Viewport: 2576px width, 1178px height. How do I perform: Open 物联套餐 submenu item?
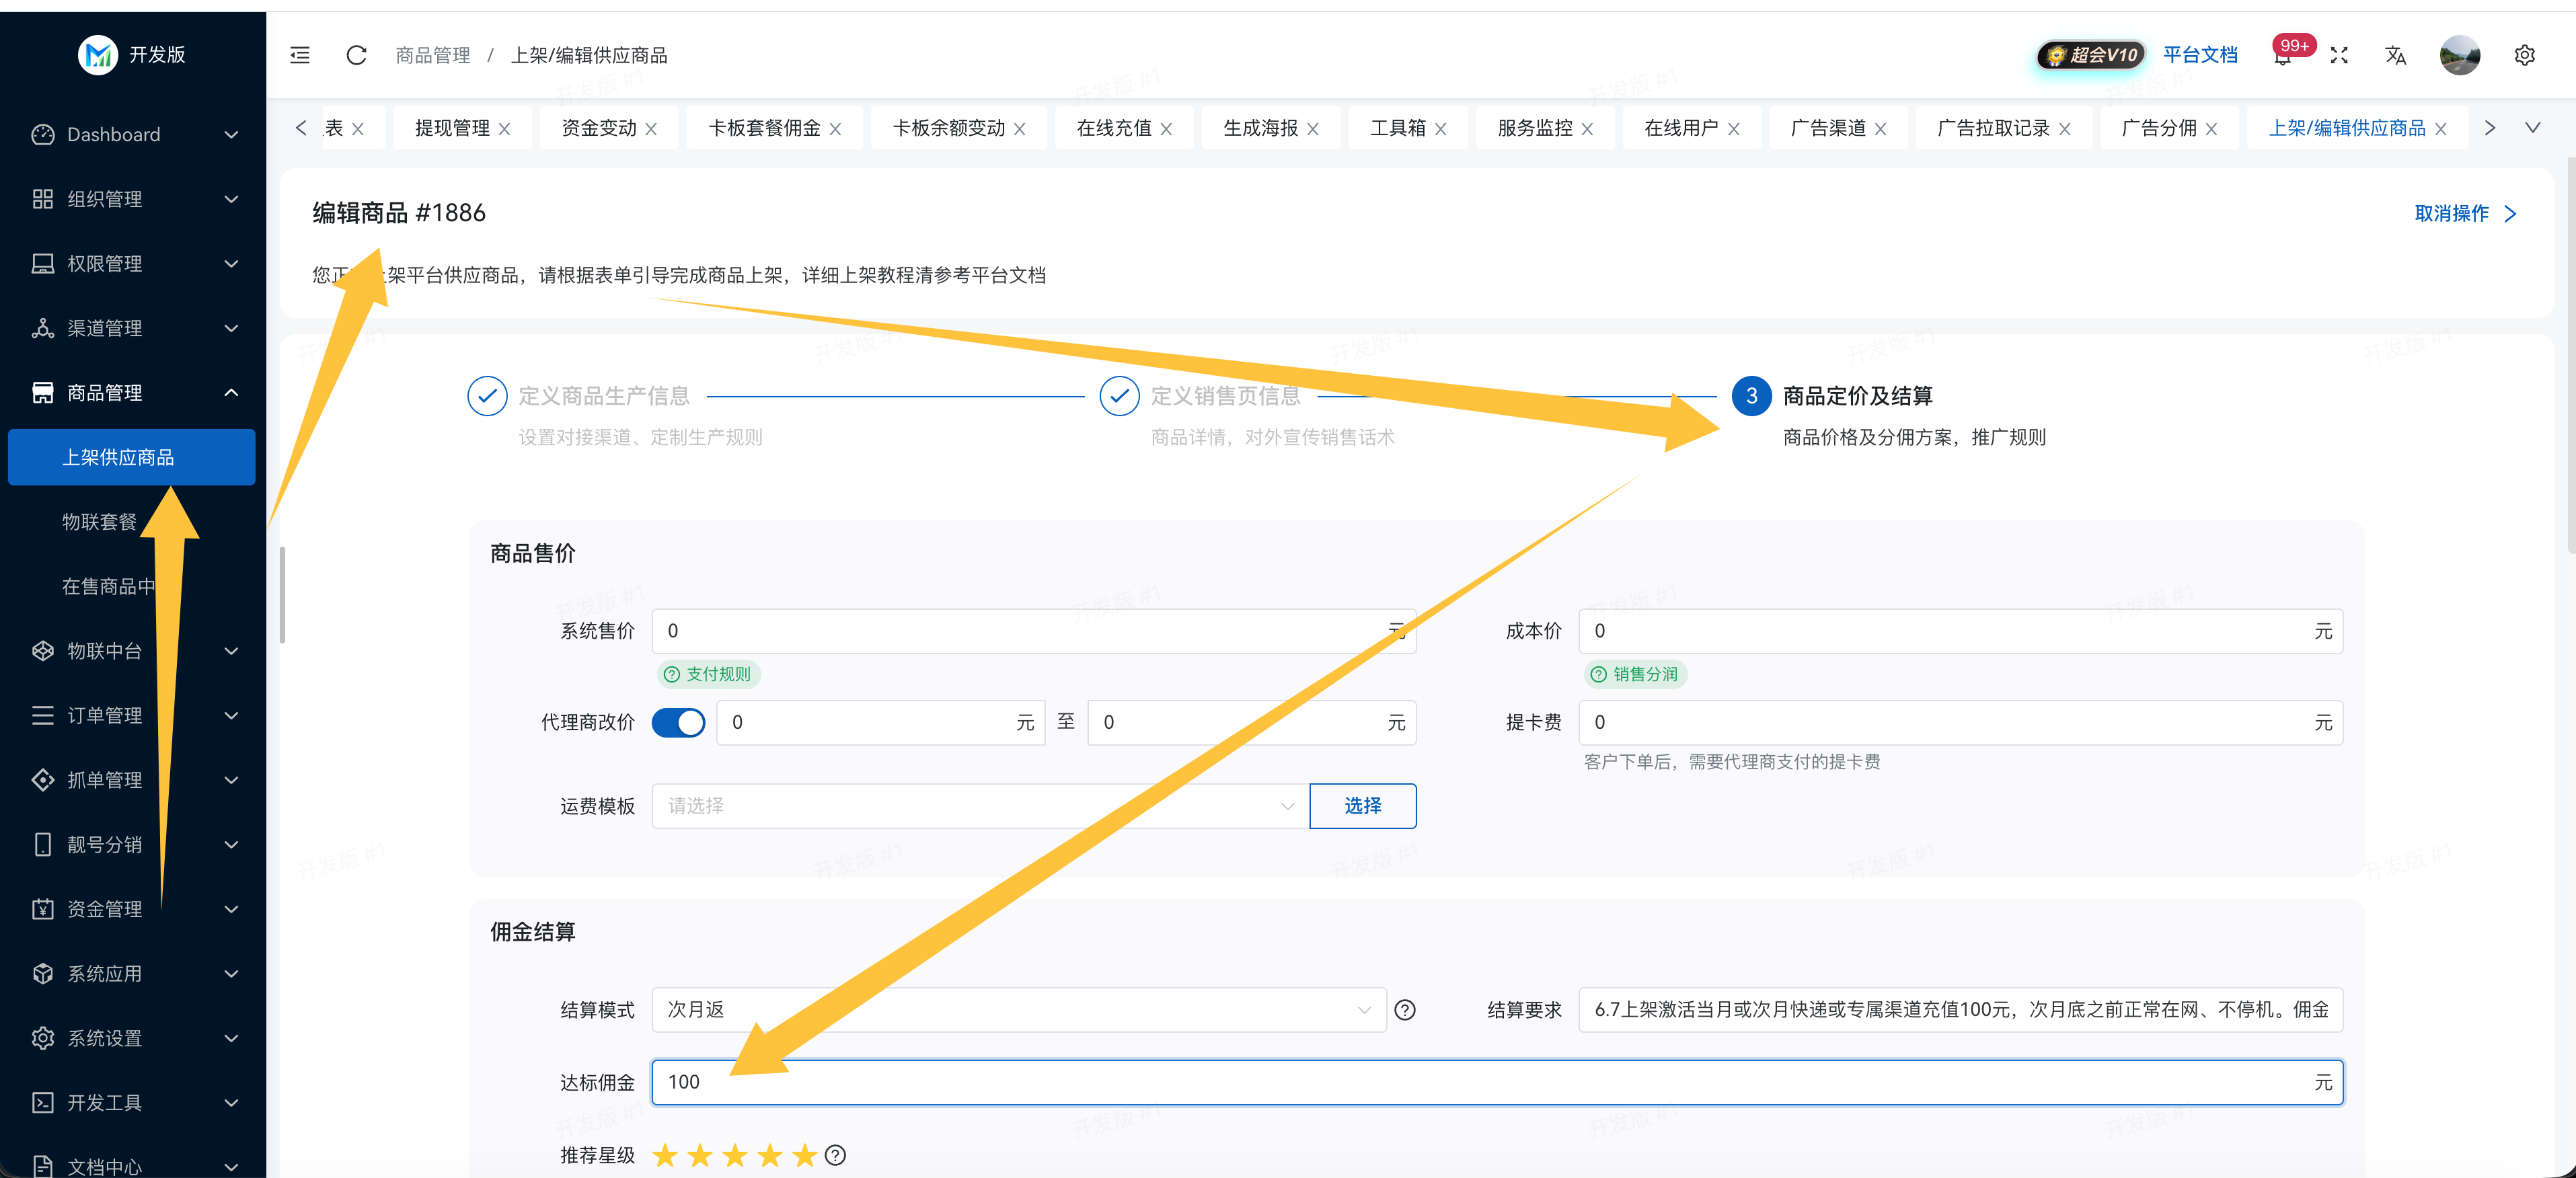[x=99, y=522]
